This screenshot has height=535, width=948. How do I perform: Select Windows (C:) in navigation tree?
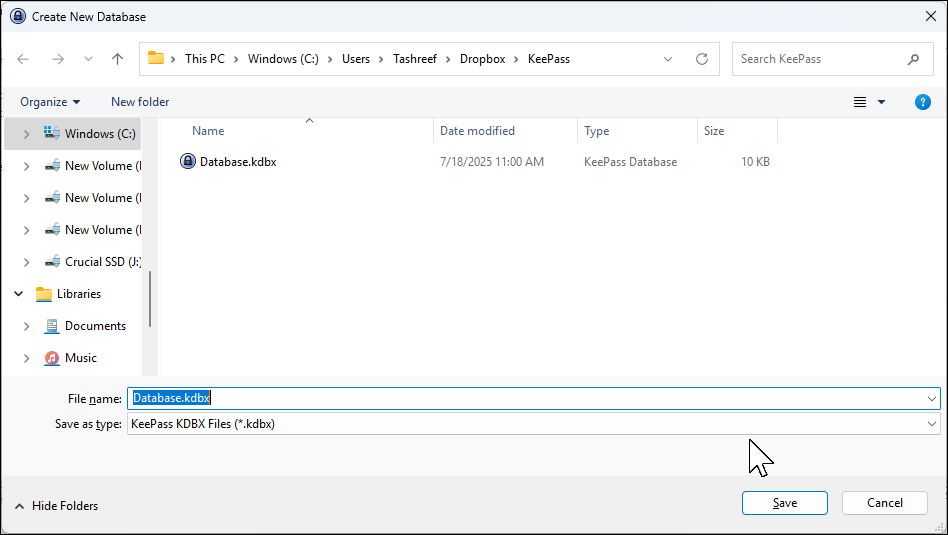(100, 134)
